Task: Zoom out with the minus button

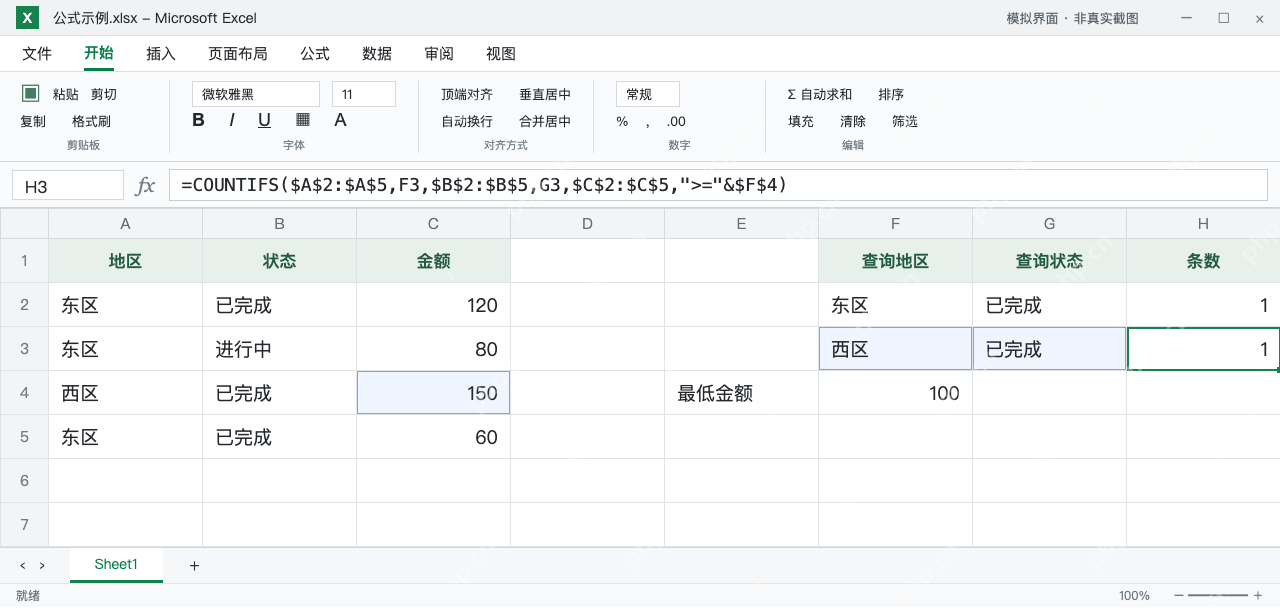Action: click(1178, 595)
